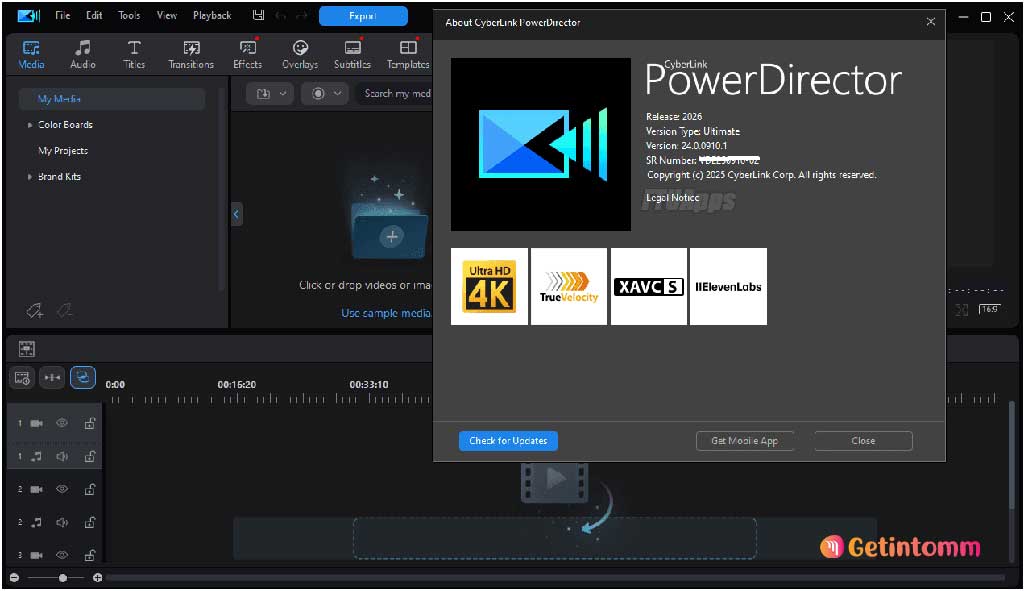
Task: Click the Ultra HD 4K logo
Action: (489, 286)
